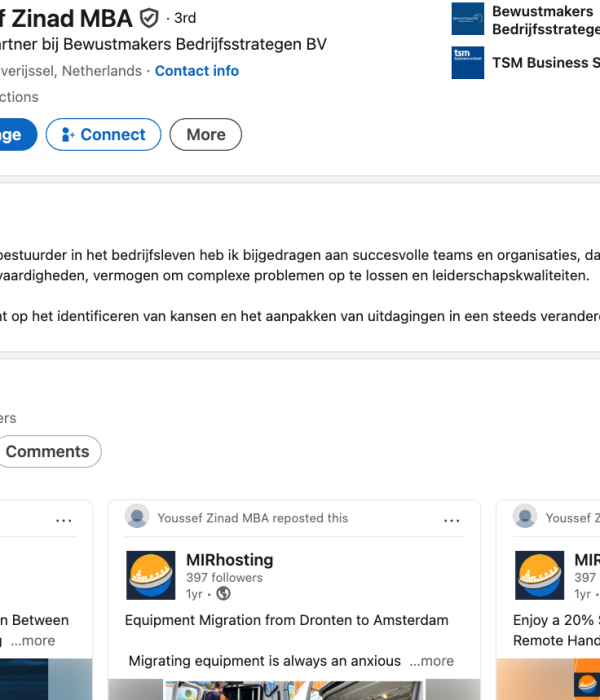600x700 pixels.
Task: Click the TSM Business School logo
Action: click(467, 62)
